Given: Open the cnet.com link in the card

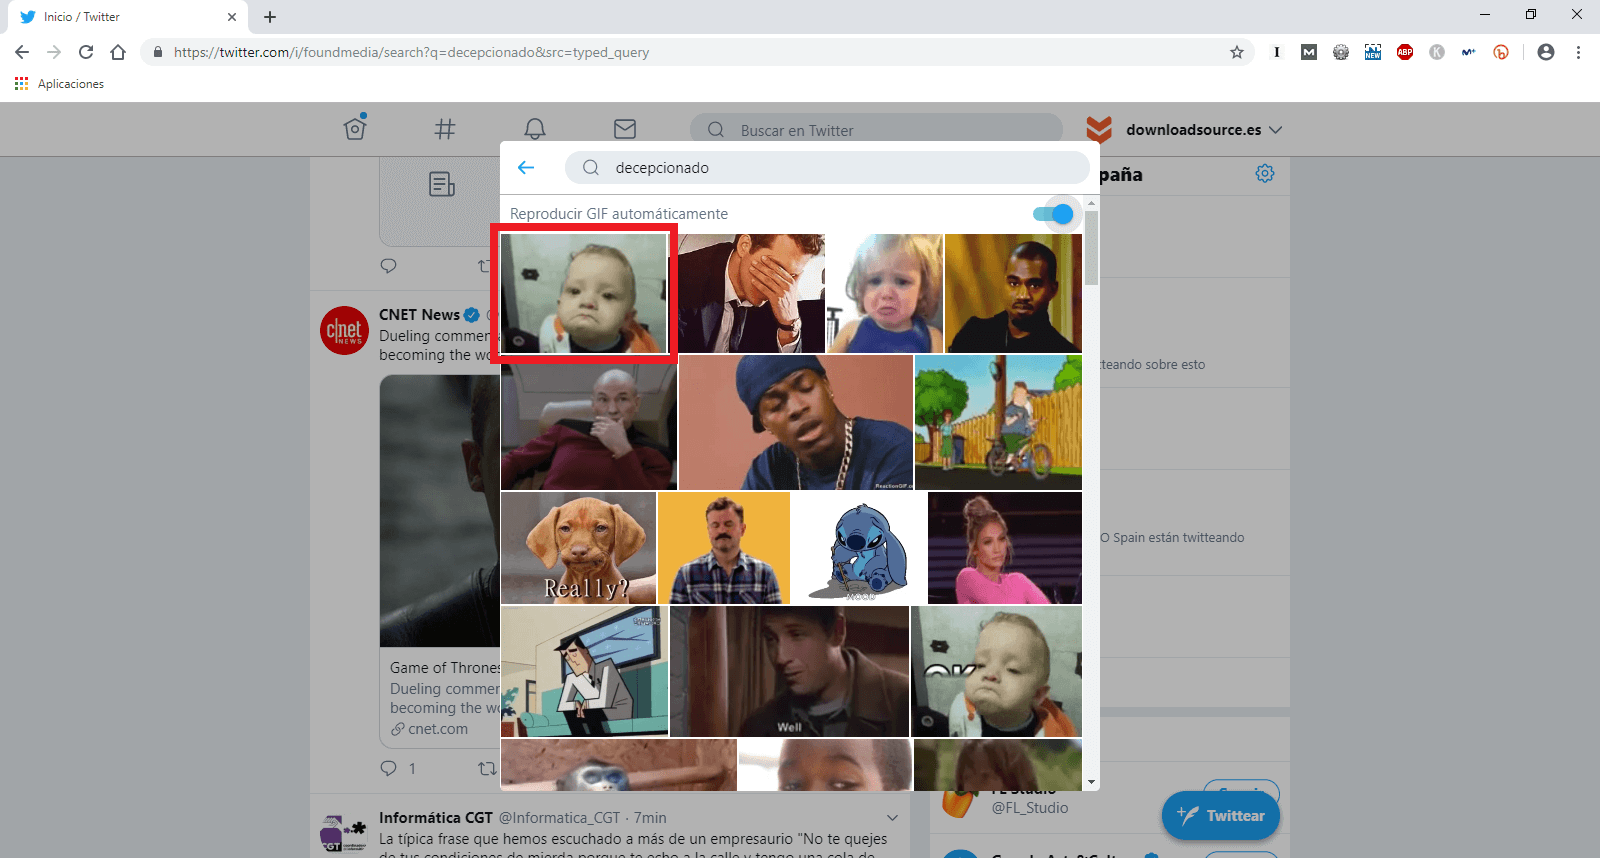Looking at the screenshot, I should coord(437,729).
